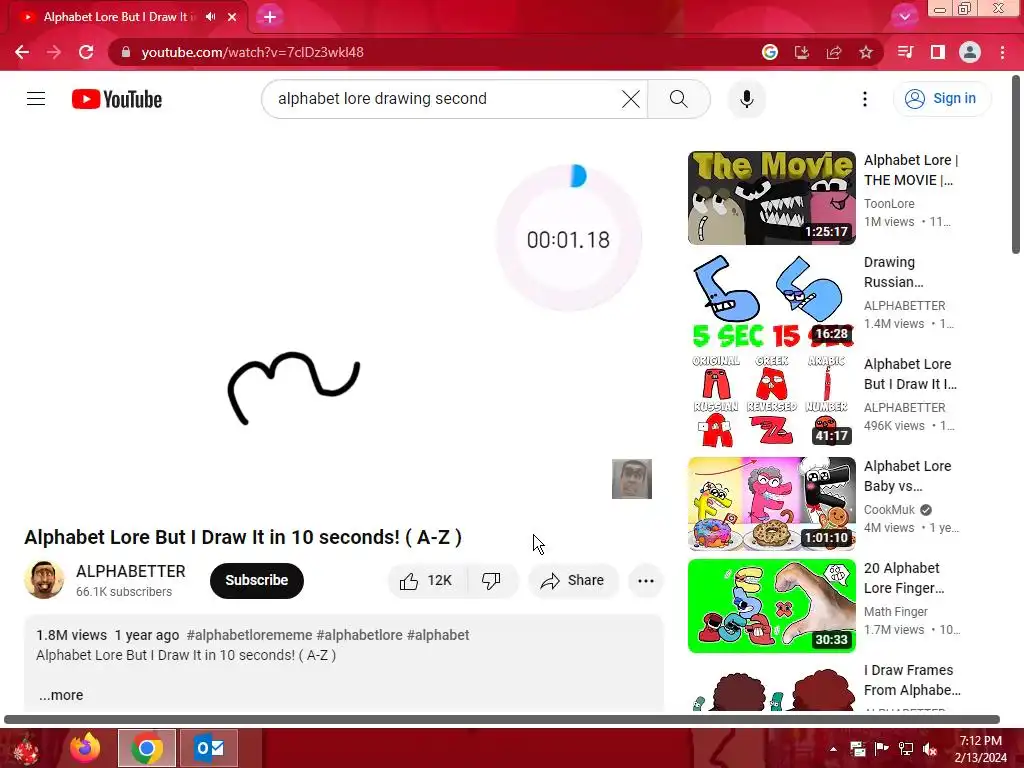The width and height of the screenshot is (1024, 768).
Task: Click the address bar URL
Action: 252,52
